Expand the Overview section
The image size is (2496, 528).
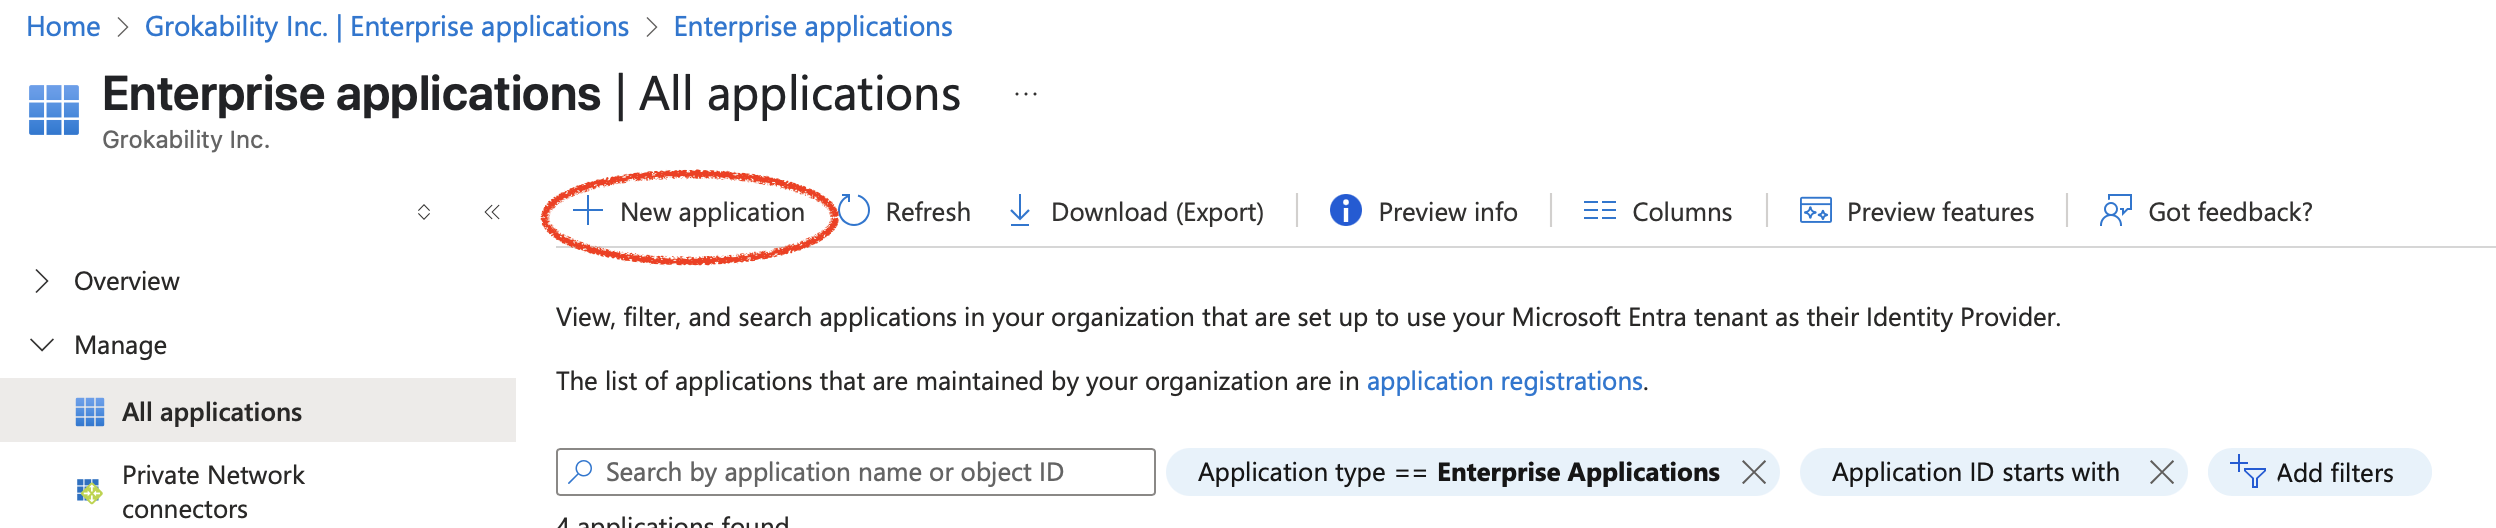[x=42, y=281]
